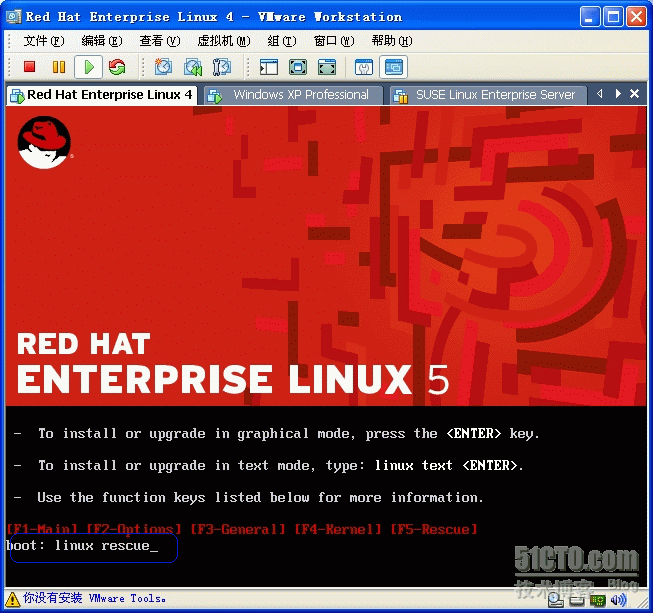Screen dimensions: 653x613
Task: Click the resize grip at window corner
Action: click(643, 603)
